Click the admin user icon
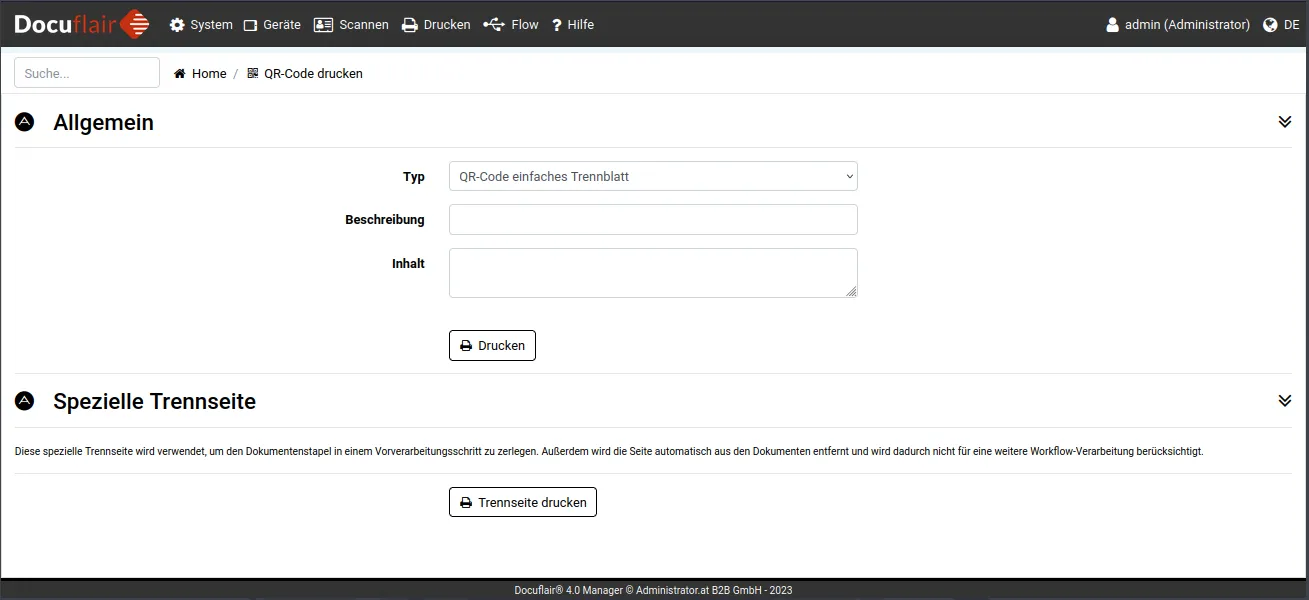Viewport: 1309px width, 600px height. (1112, 25)
